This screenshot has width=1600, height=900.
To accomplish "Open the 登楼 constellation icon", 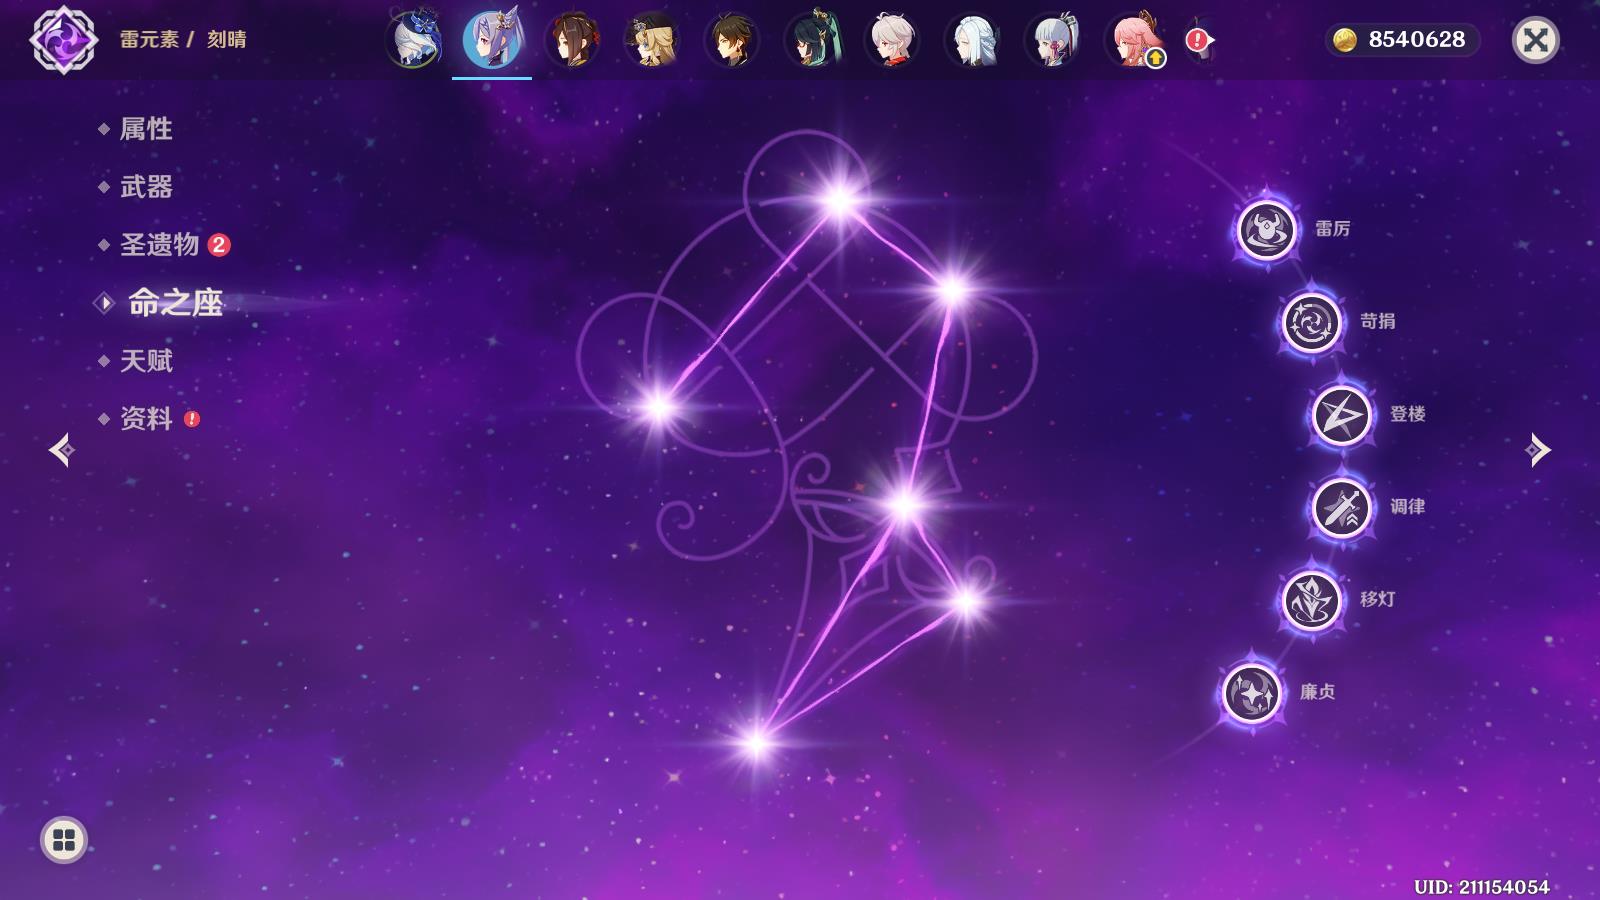I will tap(1341, 415).
